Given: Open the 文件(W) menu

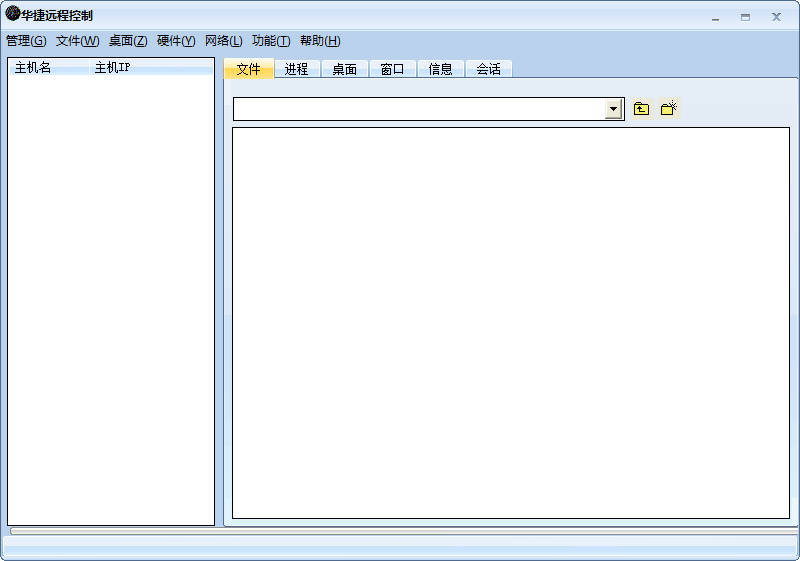Looking at the screenshot, I should (x=78, y=41).
